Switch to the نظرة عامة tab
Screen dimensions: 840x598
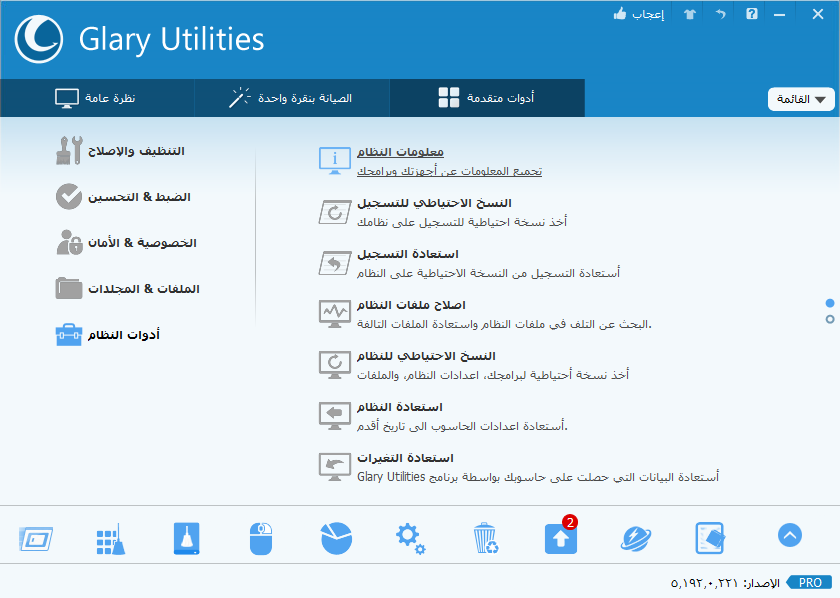(97, 98)
